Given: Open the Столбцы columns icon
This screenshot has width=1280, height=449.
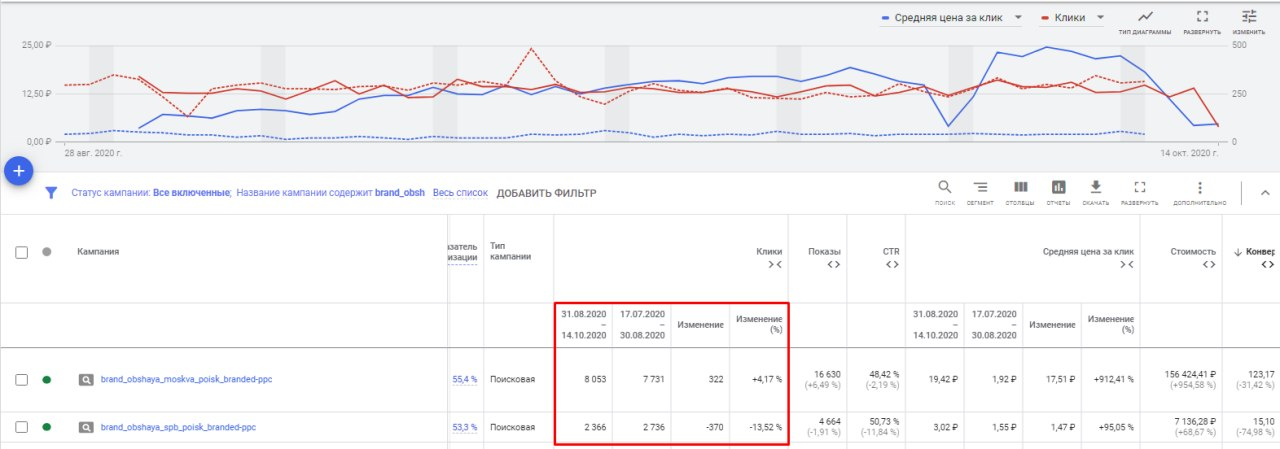Looking at the screenshot, I should coord(1020,187).
